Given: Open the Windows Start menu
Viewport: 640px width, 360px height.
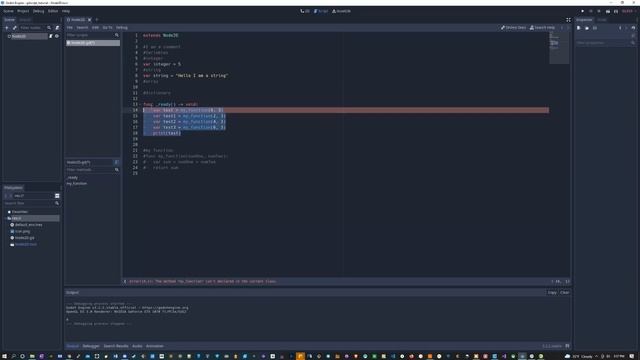Looking at the screenshot, I should point(4,356).
